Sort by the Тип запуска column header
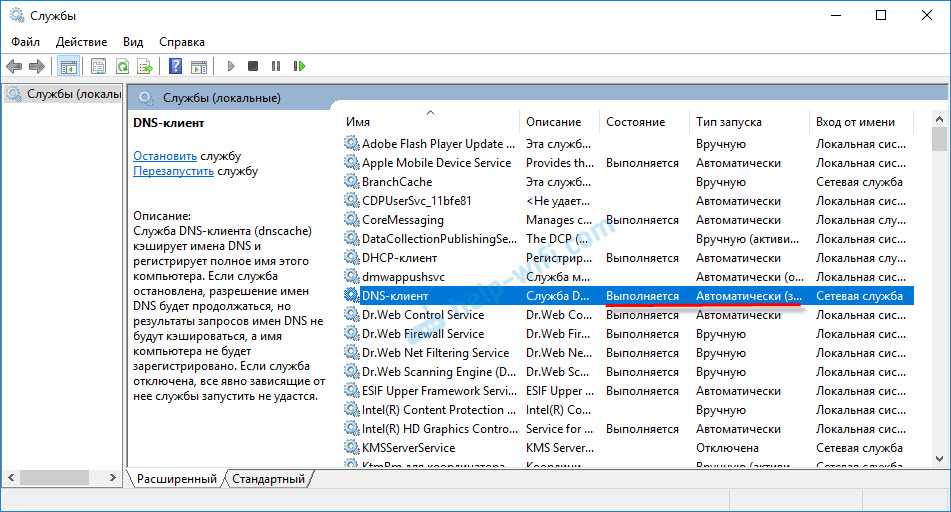This screenshot has width=951, height=512. (729, 122)
